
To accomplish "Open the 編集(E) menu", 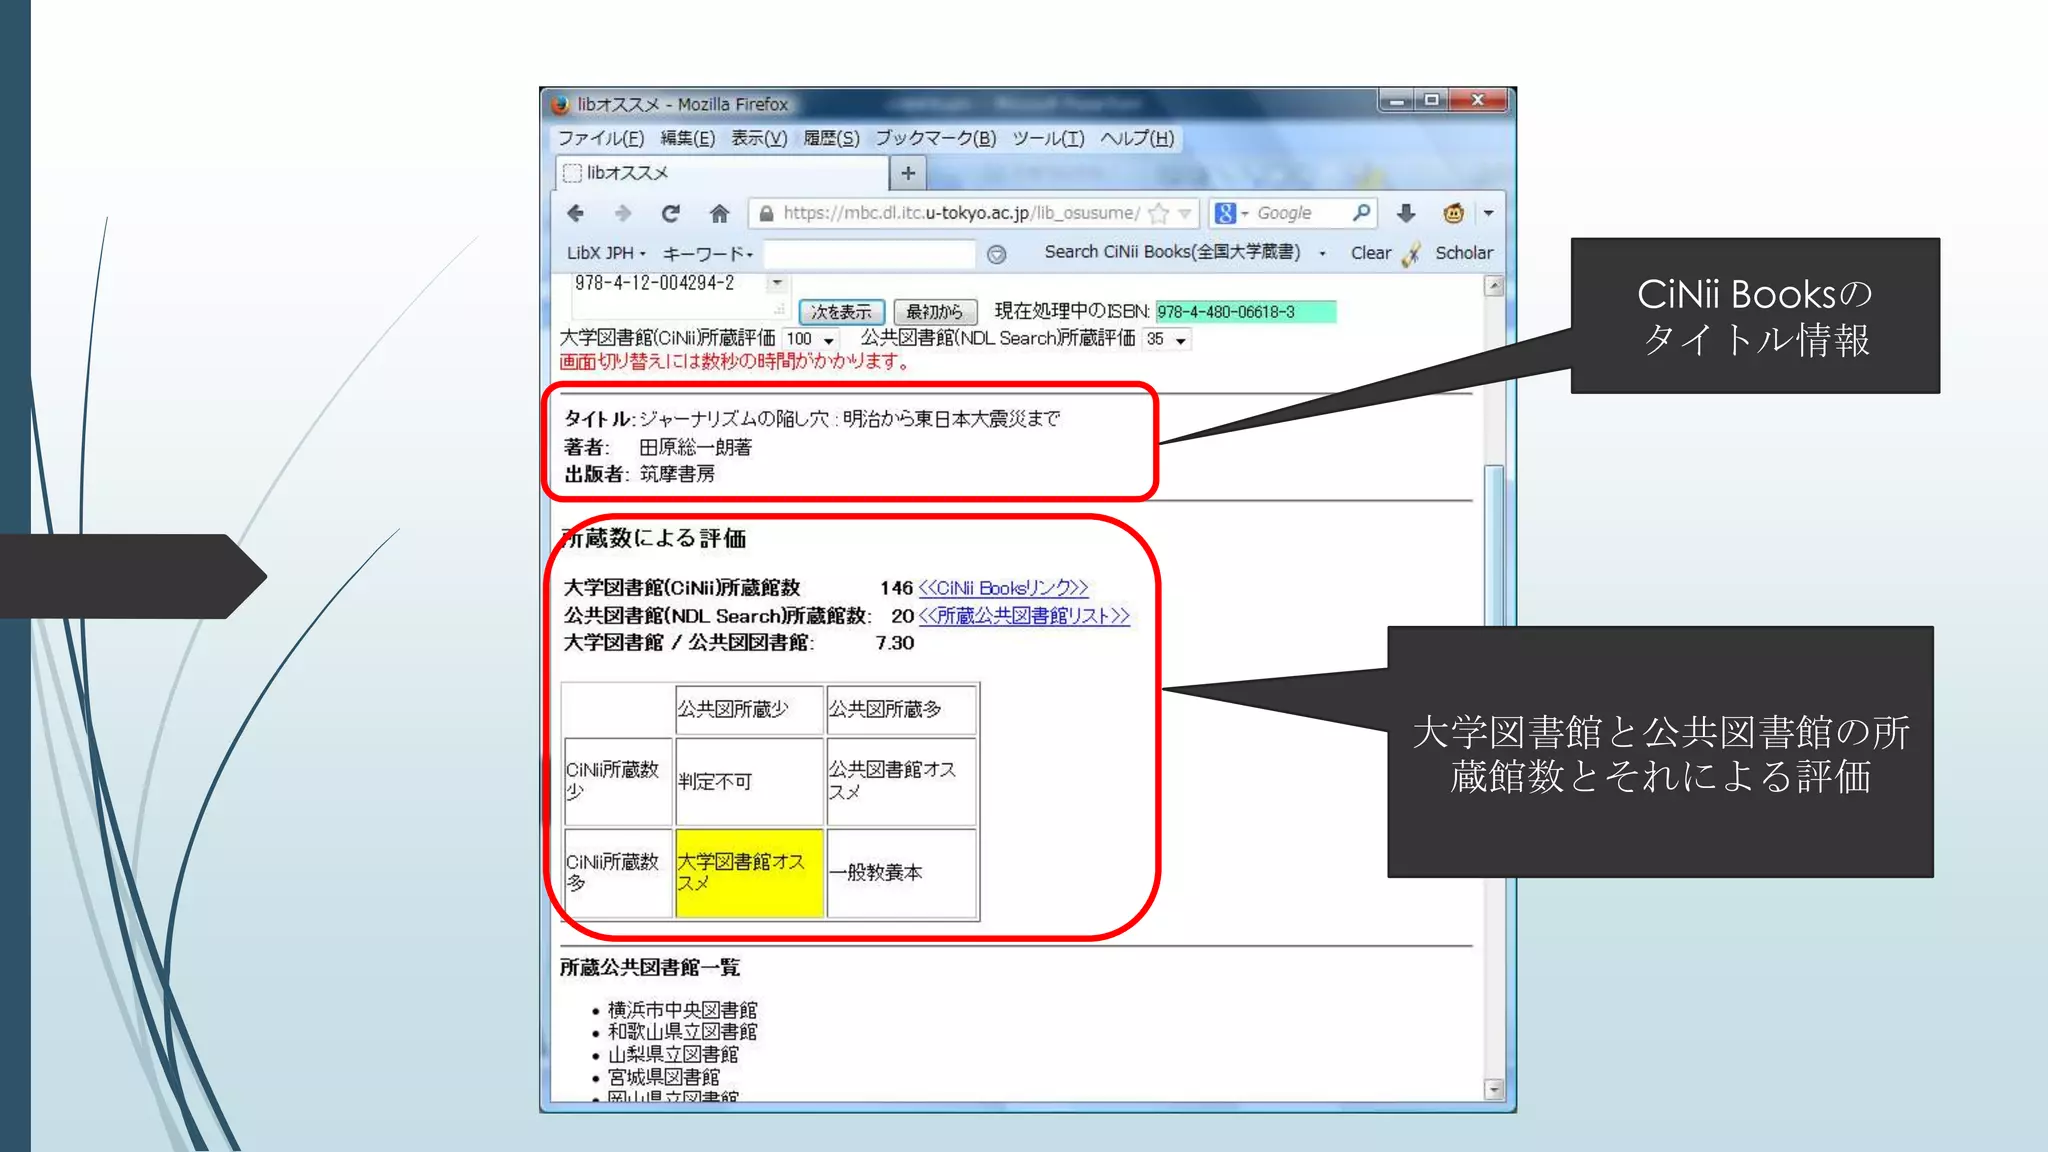I will point(688,138).
